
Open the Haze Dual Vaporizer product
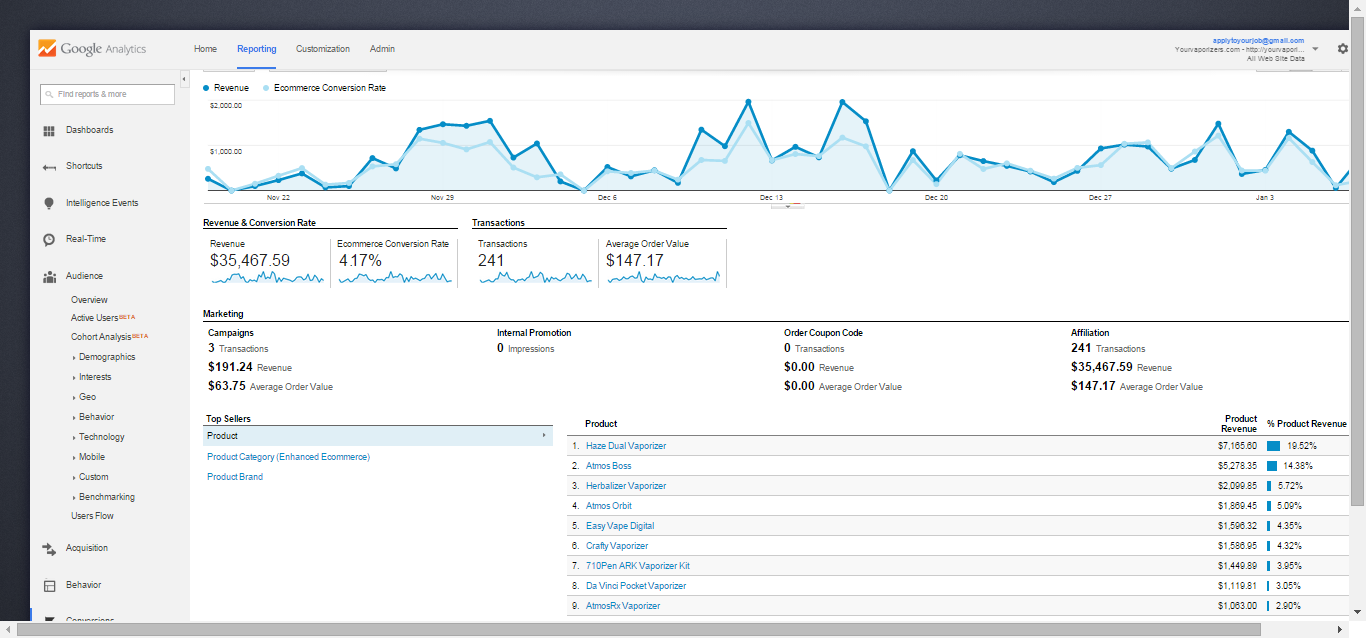(x=626, y=446)
